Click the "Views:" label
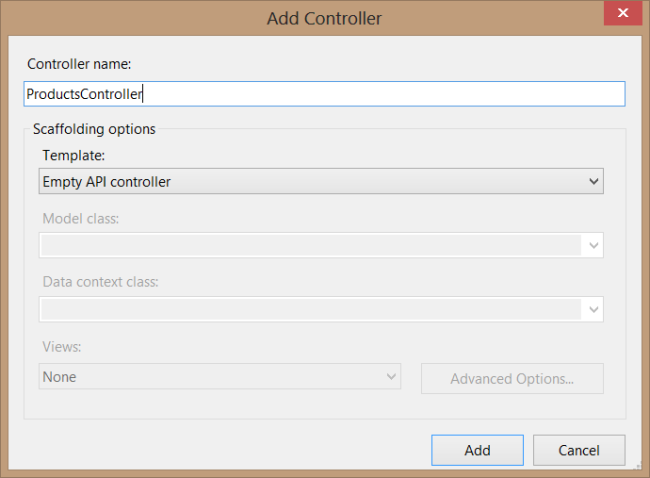The image size is (650, 478). [x=61, y=346]
